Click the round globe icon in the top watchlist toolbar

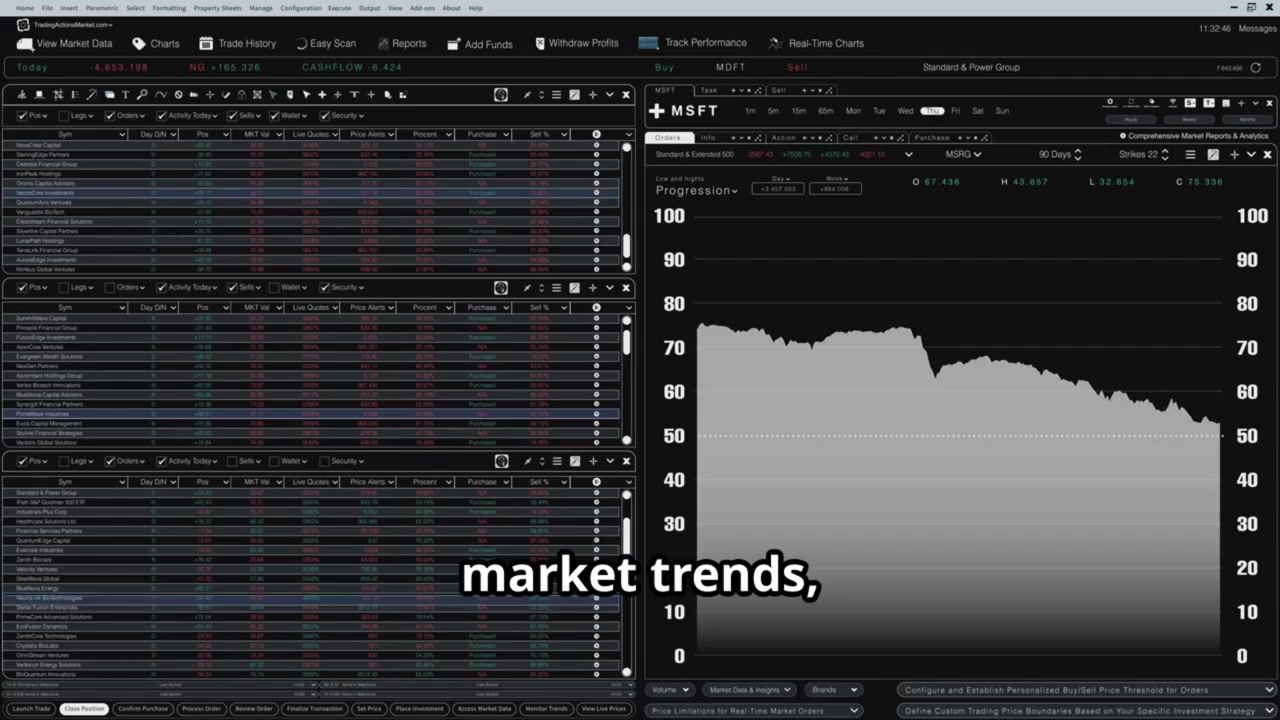click(501, 95)
